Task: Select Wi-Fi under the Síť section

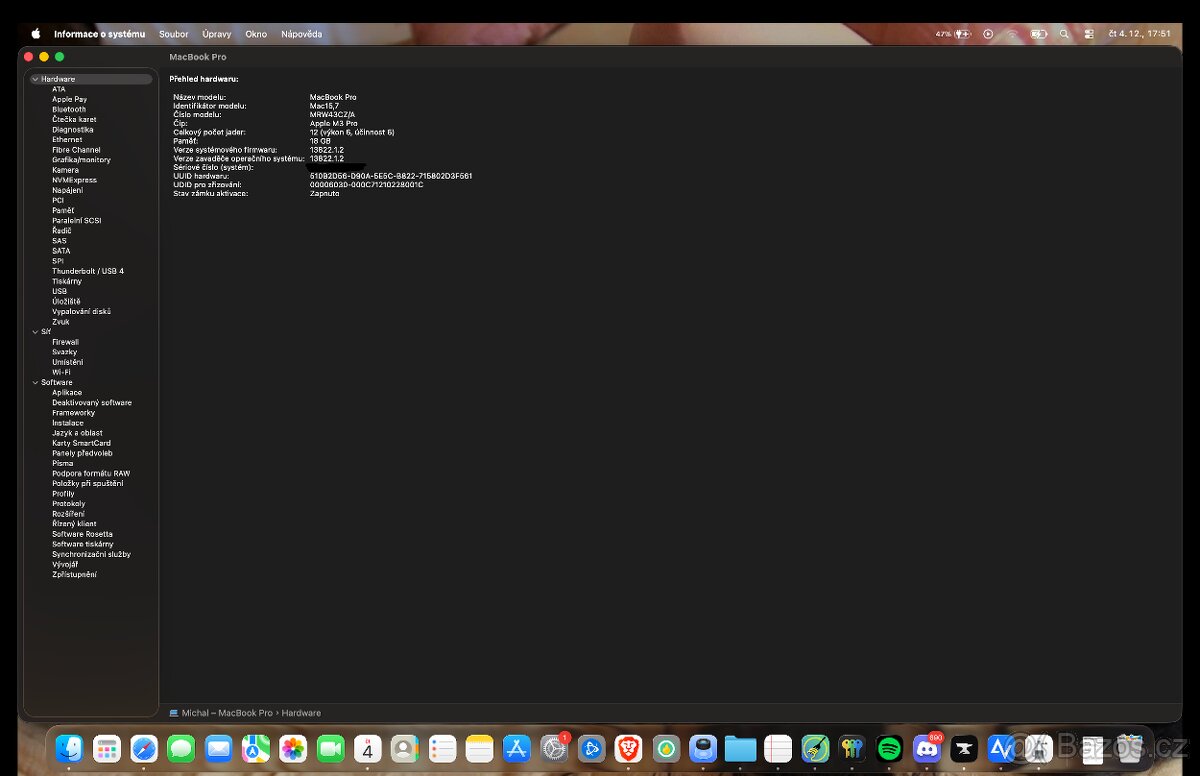Action: (62, 371)
